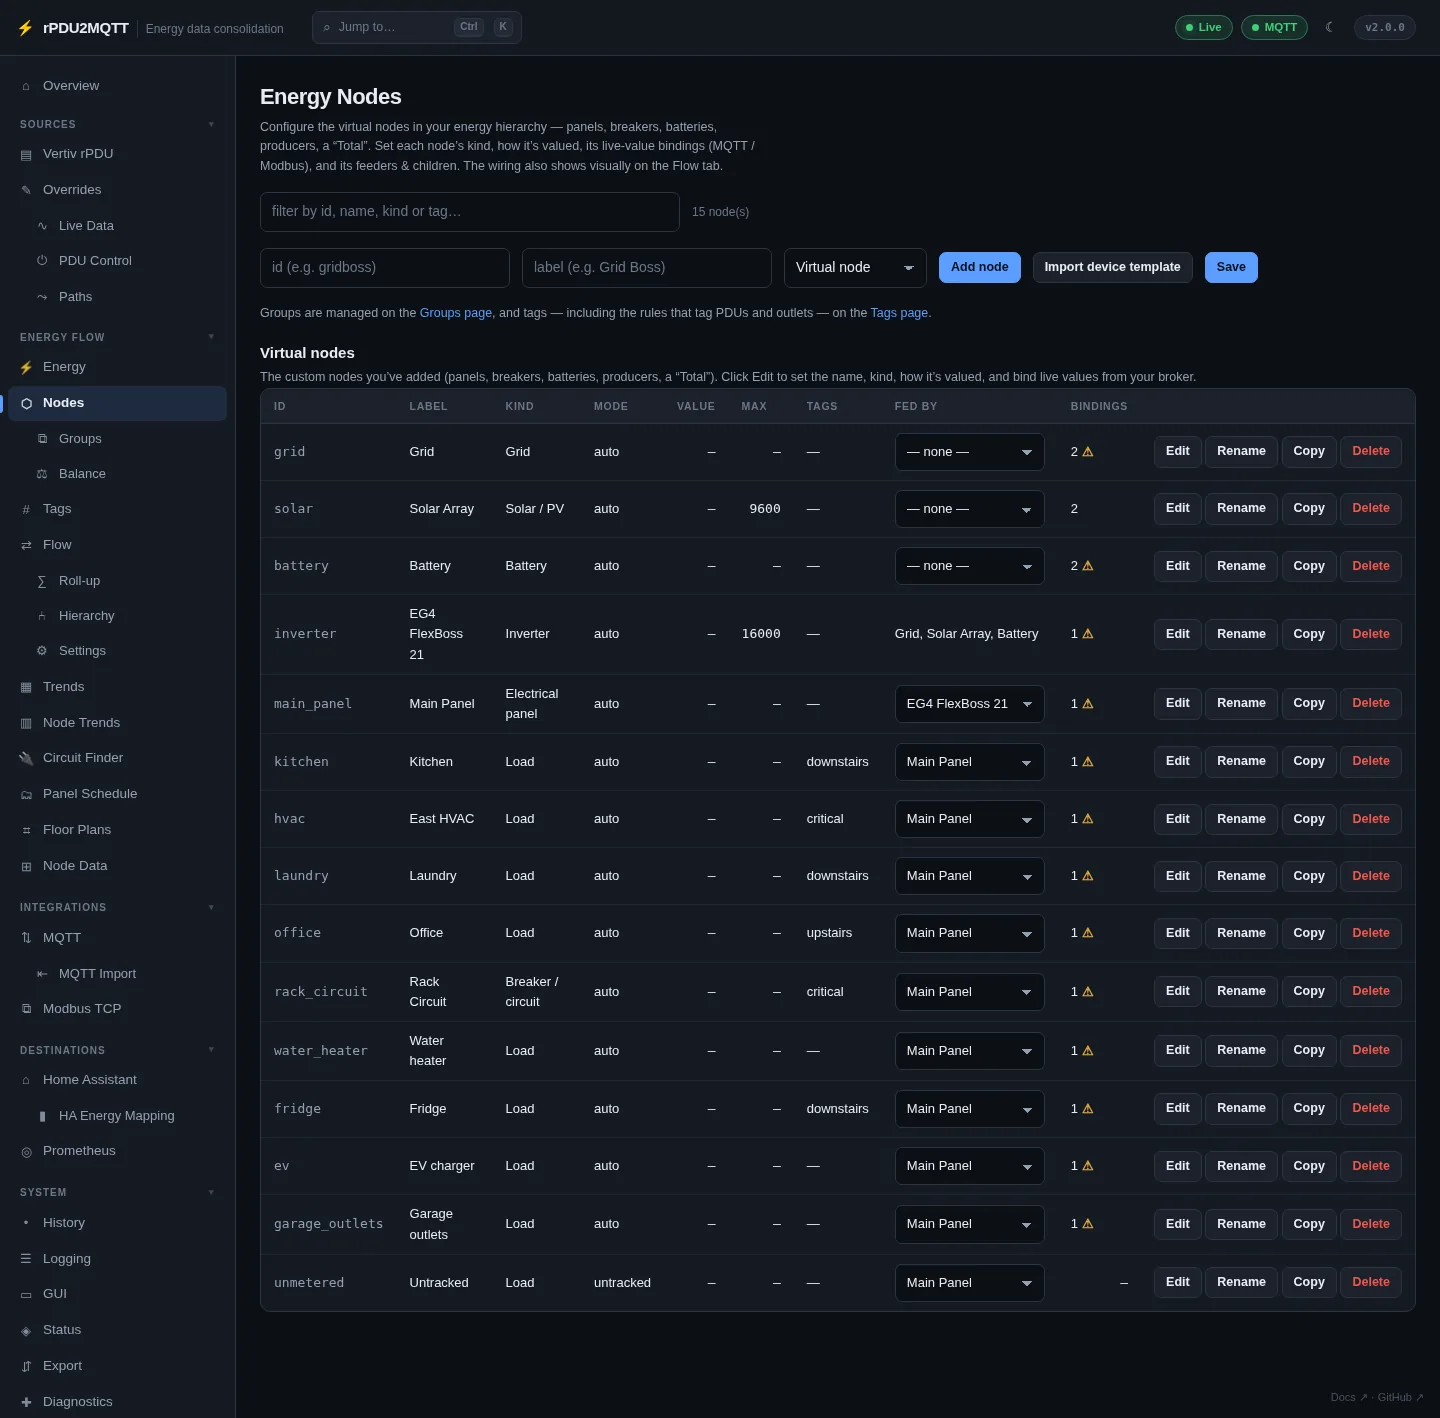Click Copy for the hvac node

click(x=1308, y=819)
